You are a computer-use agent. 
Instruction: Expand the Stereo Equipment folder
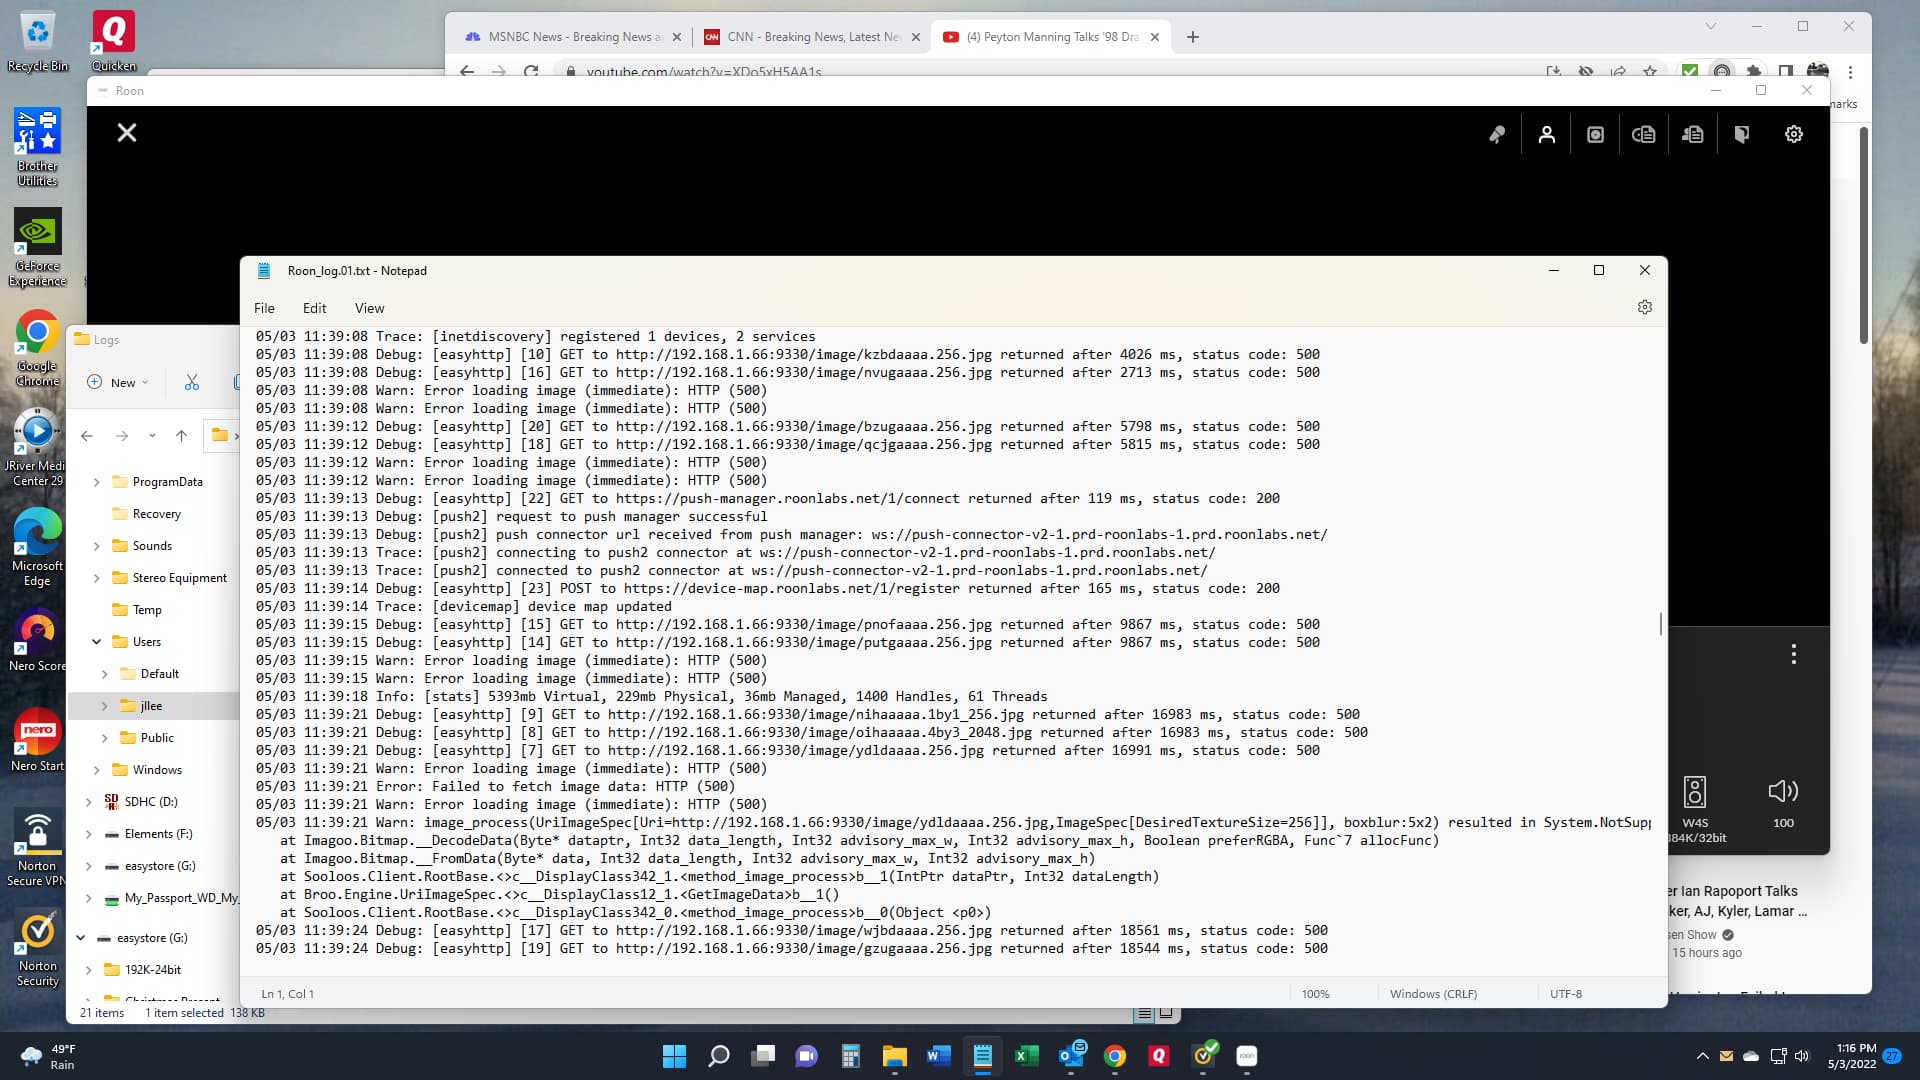click(x=96, y=578)
